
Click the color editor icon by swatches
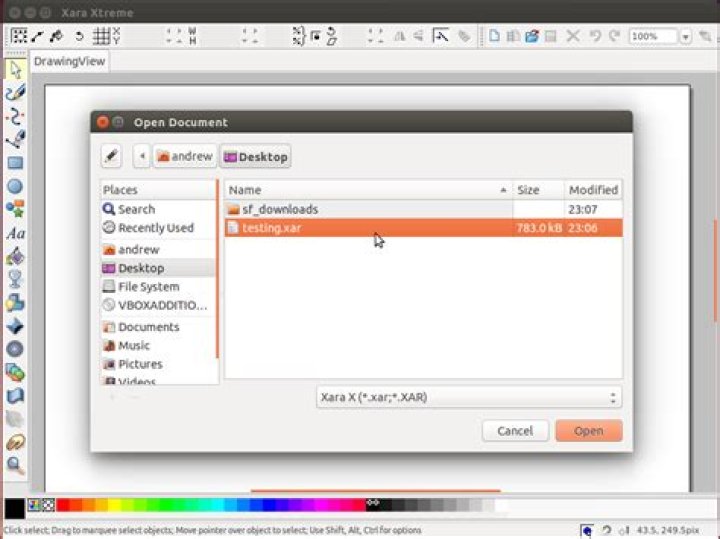point(34,505)
